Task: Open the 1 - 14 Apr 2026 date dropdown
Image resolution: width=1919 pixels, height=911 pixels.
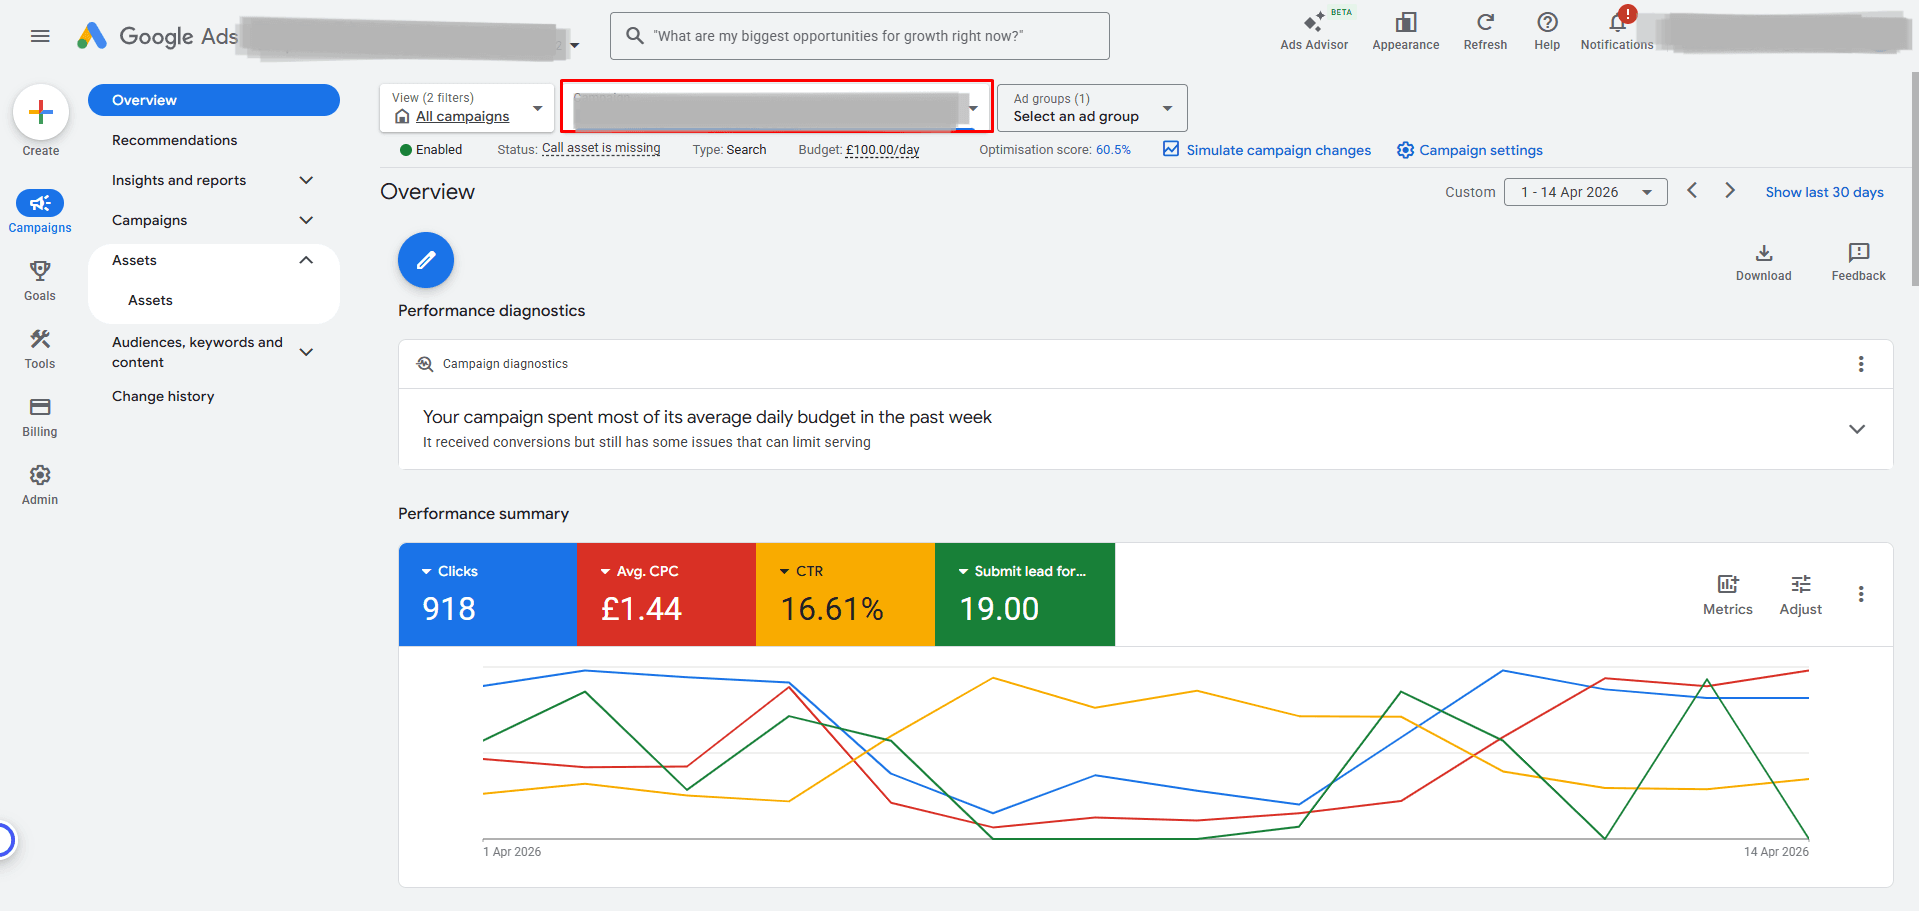Action: tap(1586, 192)
